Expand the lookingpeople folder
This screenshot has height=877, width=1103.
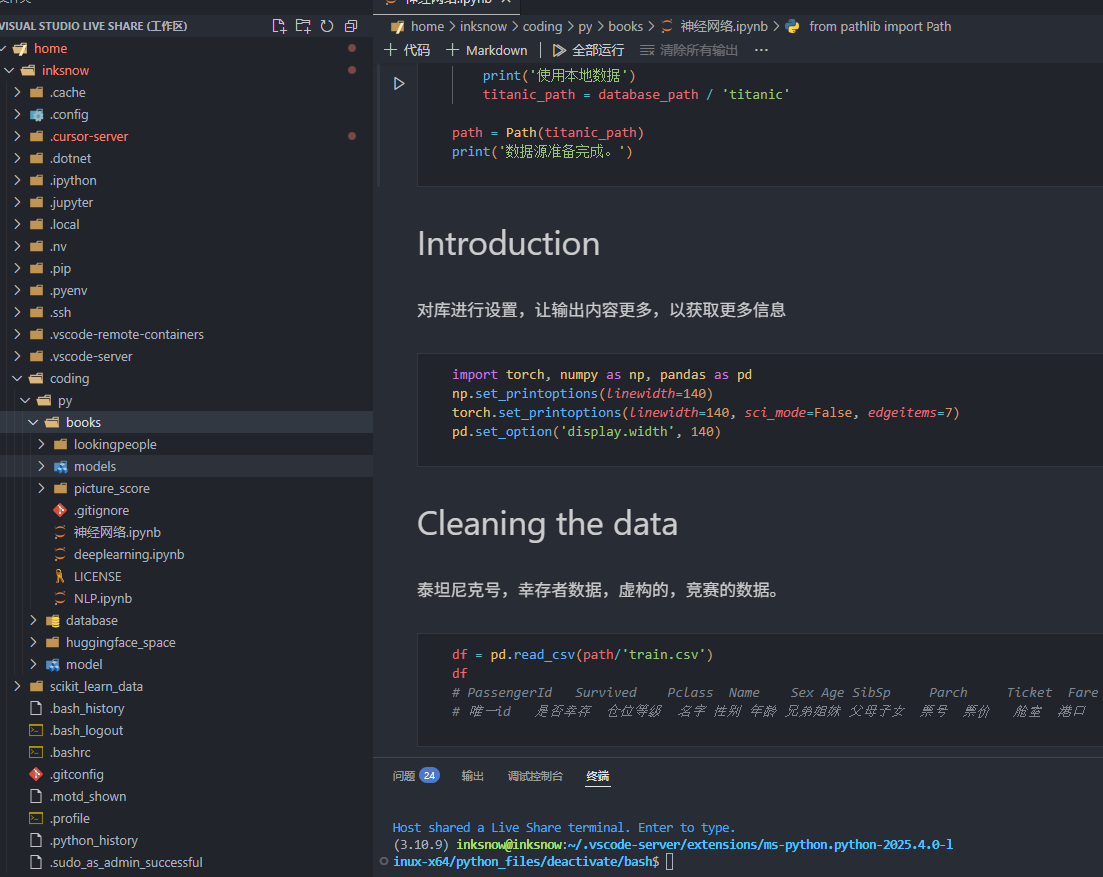(x=42, y=444)
